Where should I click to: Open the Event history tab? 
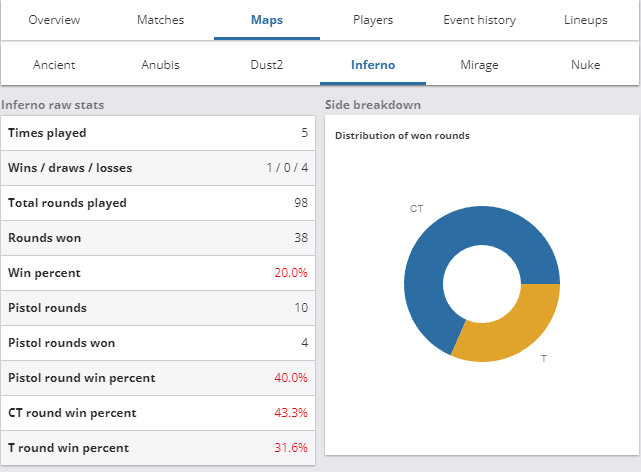point(479,20)
